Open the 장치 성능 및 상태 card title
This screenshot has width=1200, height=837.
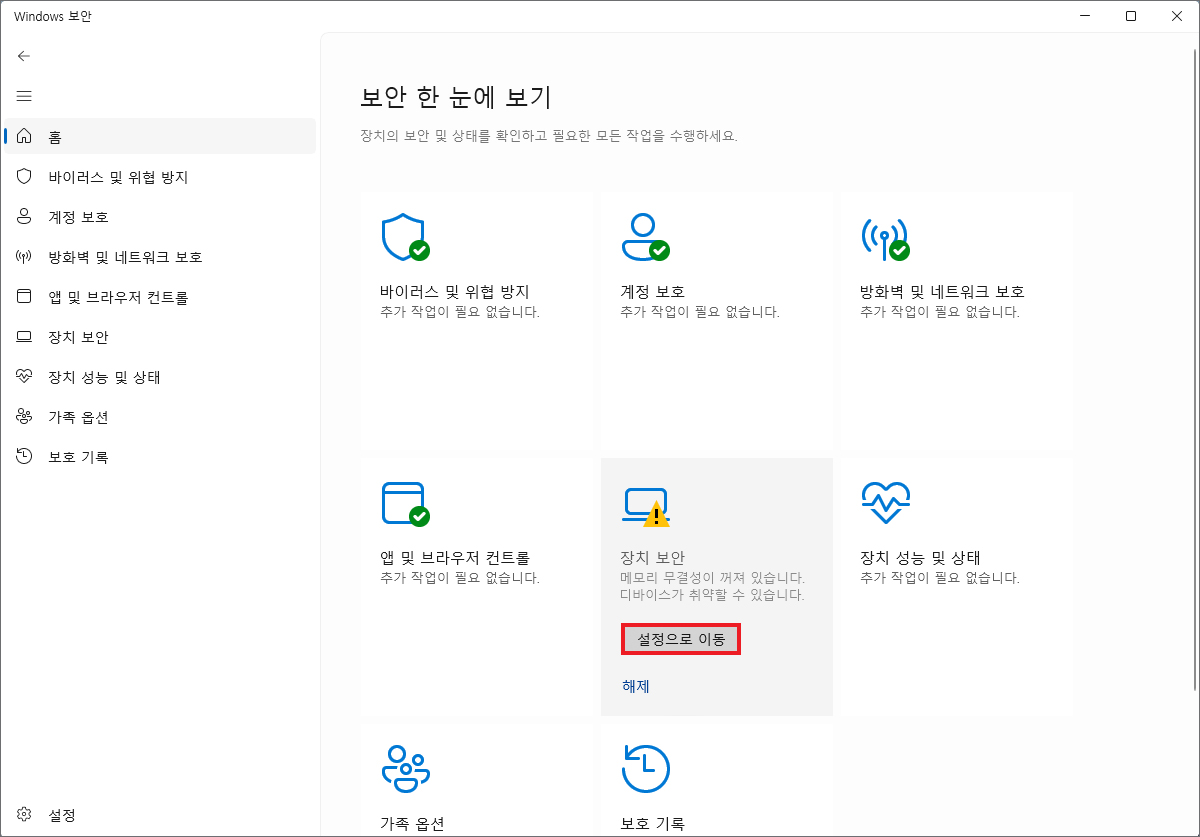pyautogui.click(x=921, y=558)
